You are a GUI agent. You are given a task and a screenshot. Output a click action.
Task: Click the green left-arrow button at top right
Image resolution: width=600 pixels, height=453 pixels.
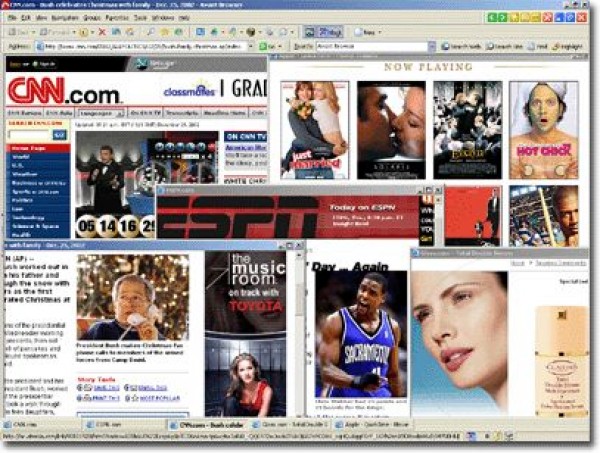click(x=492, y=17)
